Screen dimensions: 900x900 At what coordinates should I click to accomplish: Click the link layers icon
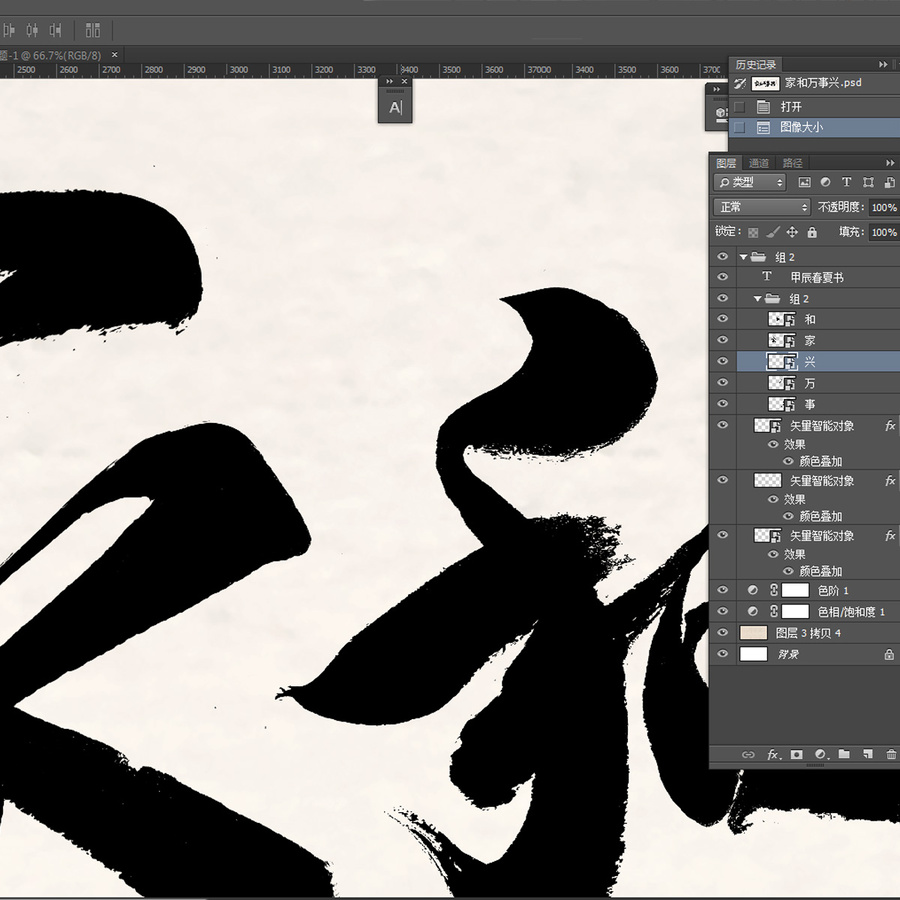(x=748, y=754)
